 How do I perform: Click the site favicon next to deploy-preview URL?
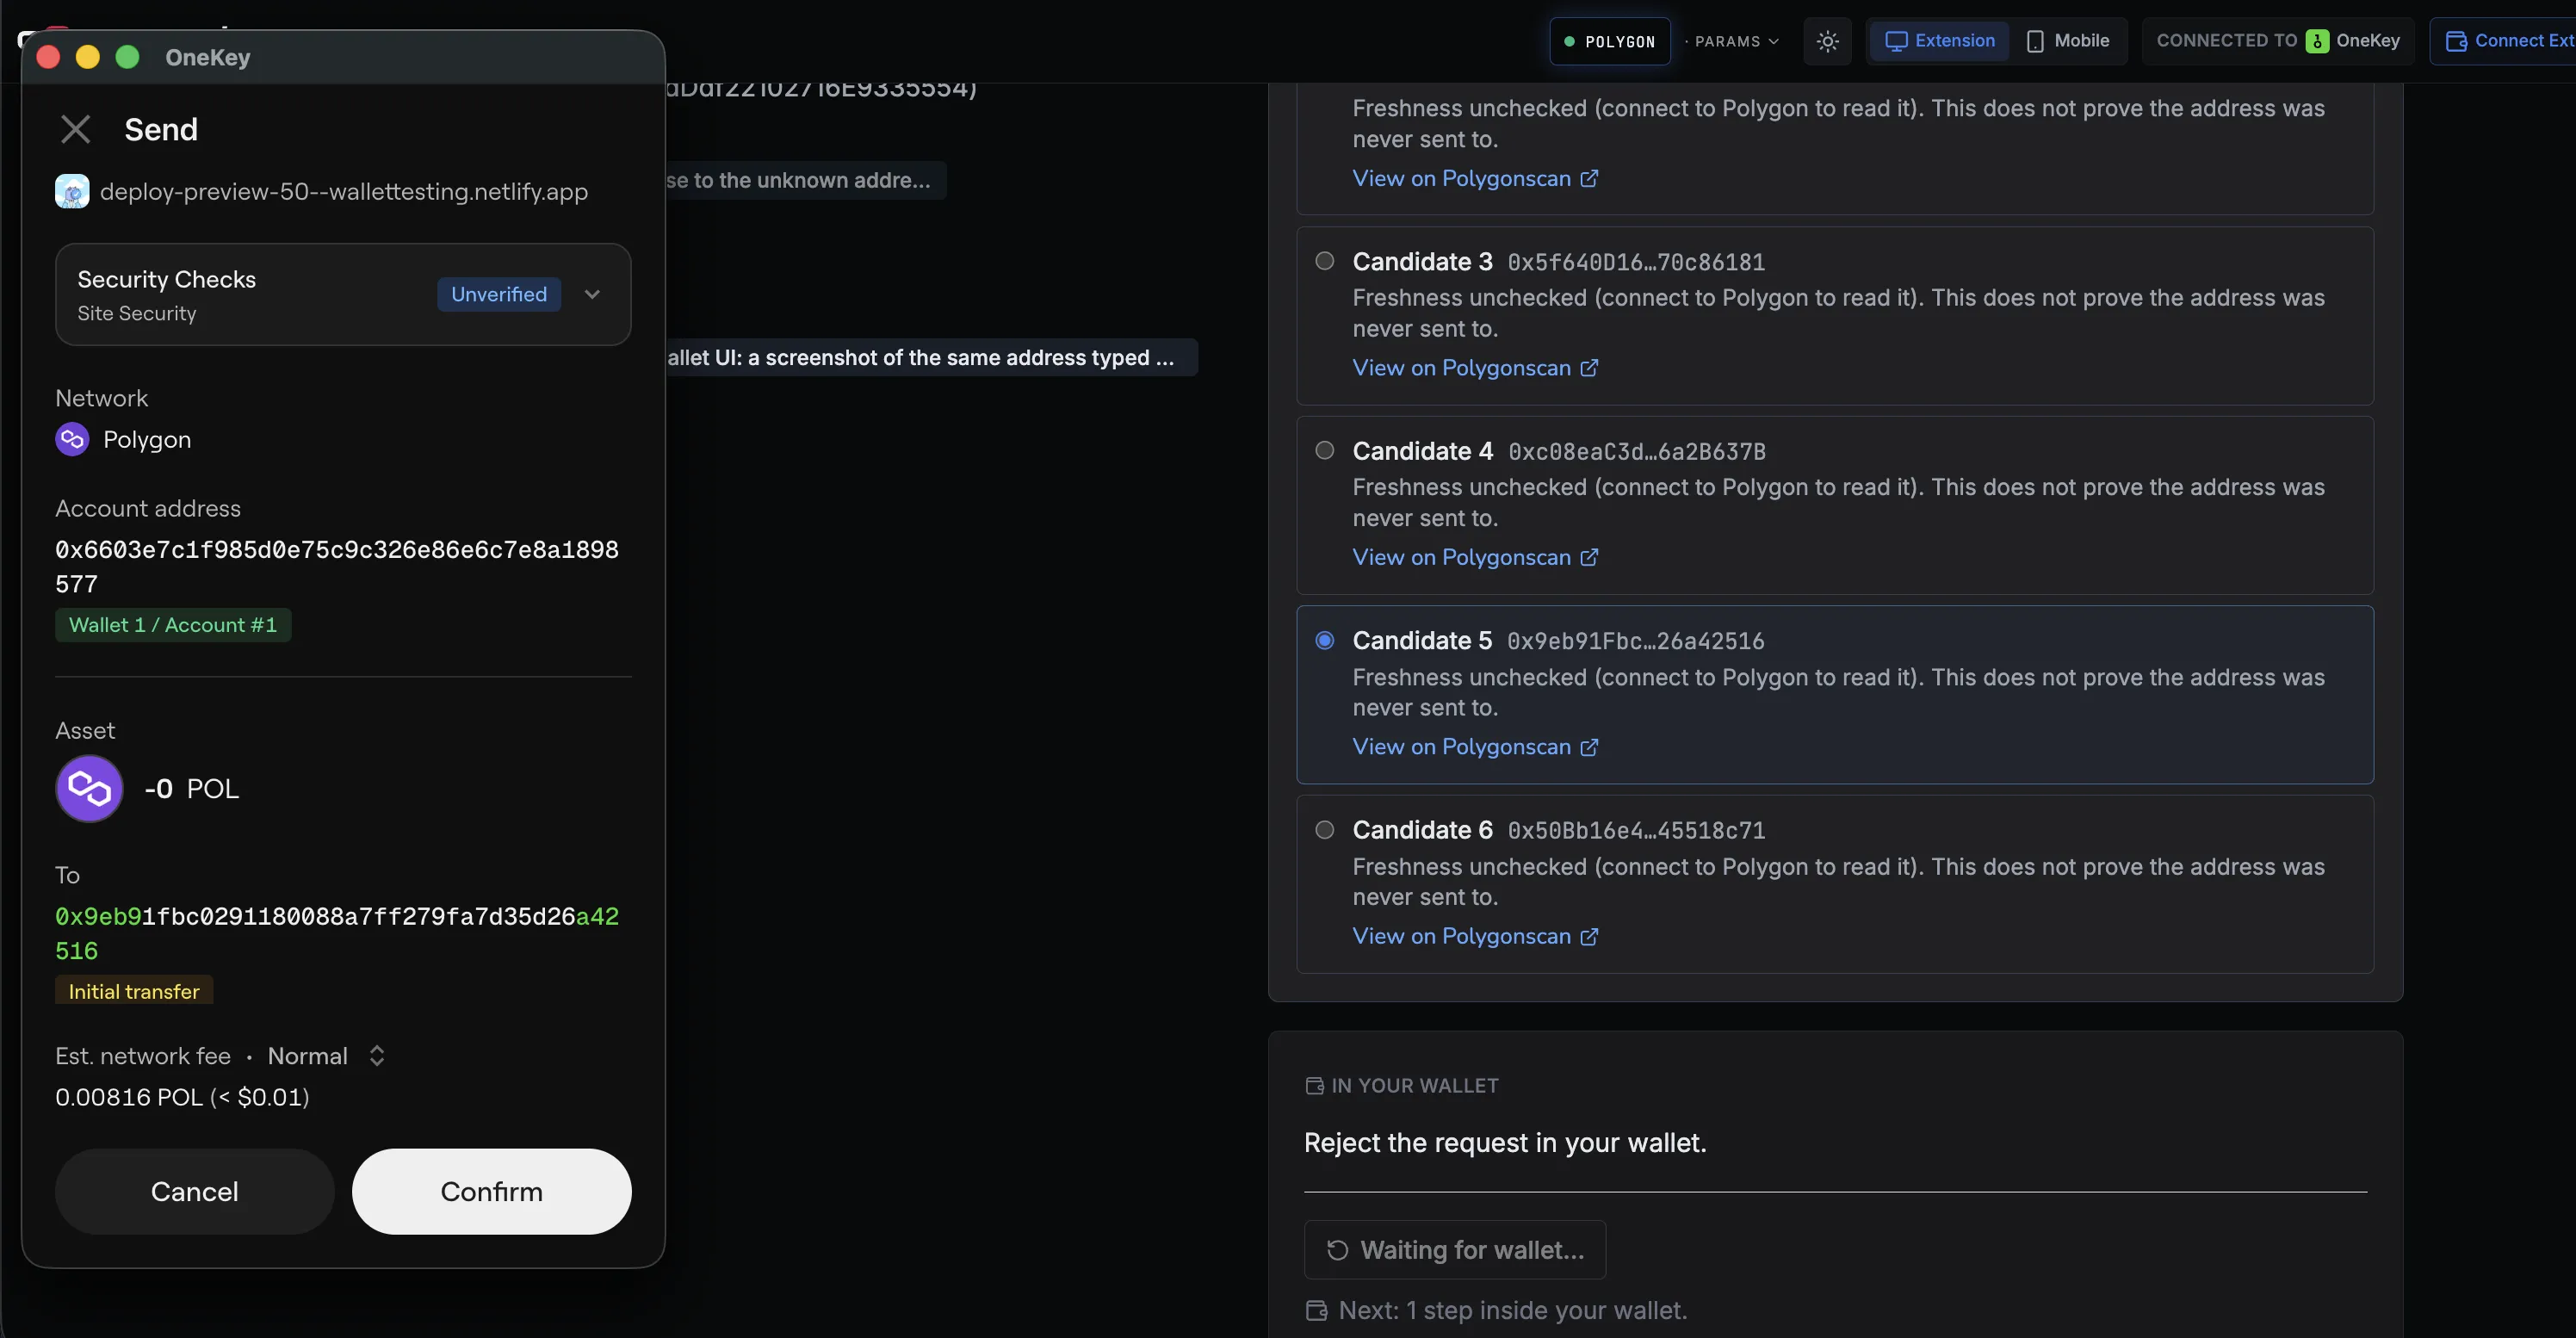coord(72,191)
